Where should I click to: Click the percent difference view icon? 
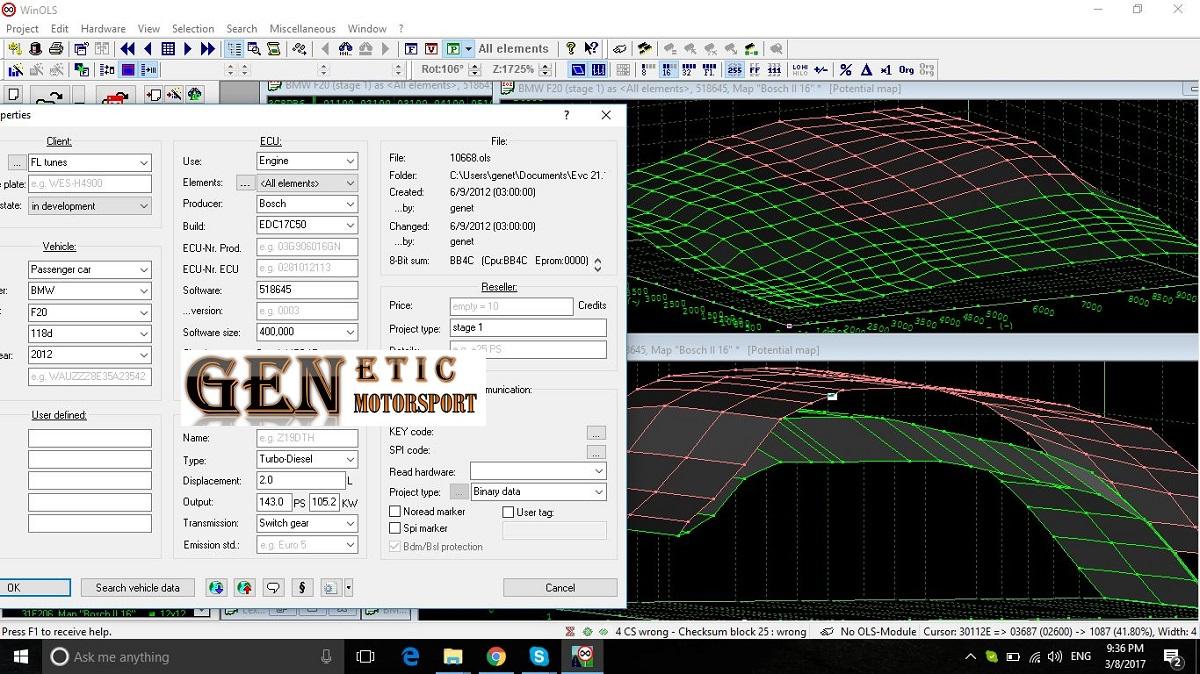(846, 70)
